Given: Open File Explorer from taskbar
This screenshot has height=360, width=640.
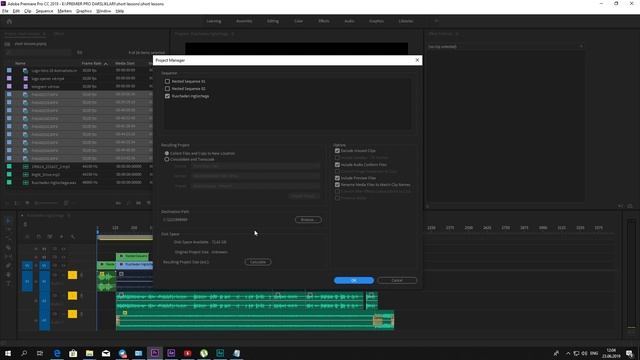Looking at the screenshot, I should [89, 353].
